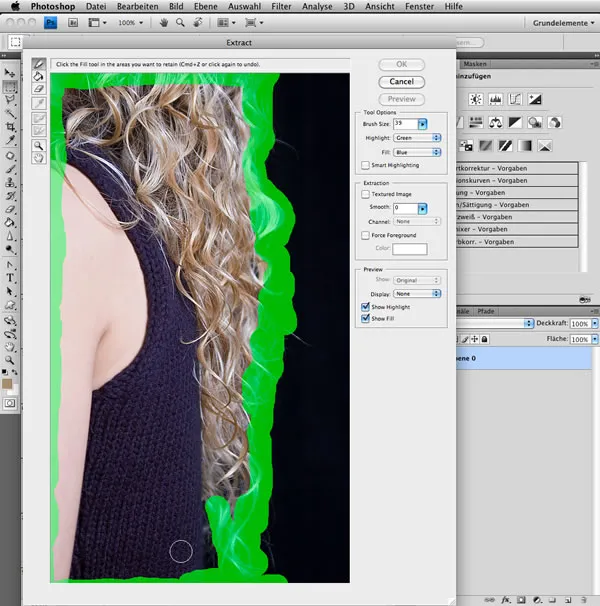Click the Cancel button in Extract dialog
The height and width of the screenshot is (606, 600).
(401, 81)
